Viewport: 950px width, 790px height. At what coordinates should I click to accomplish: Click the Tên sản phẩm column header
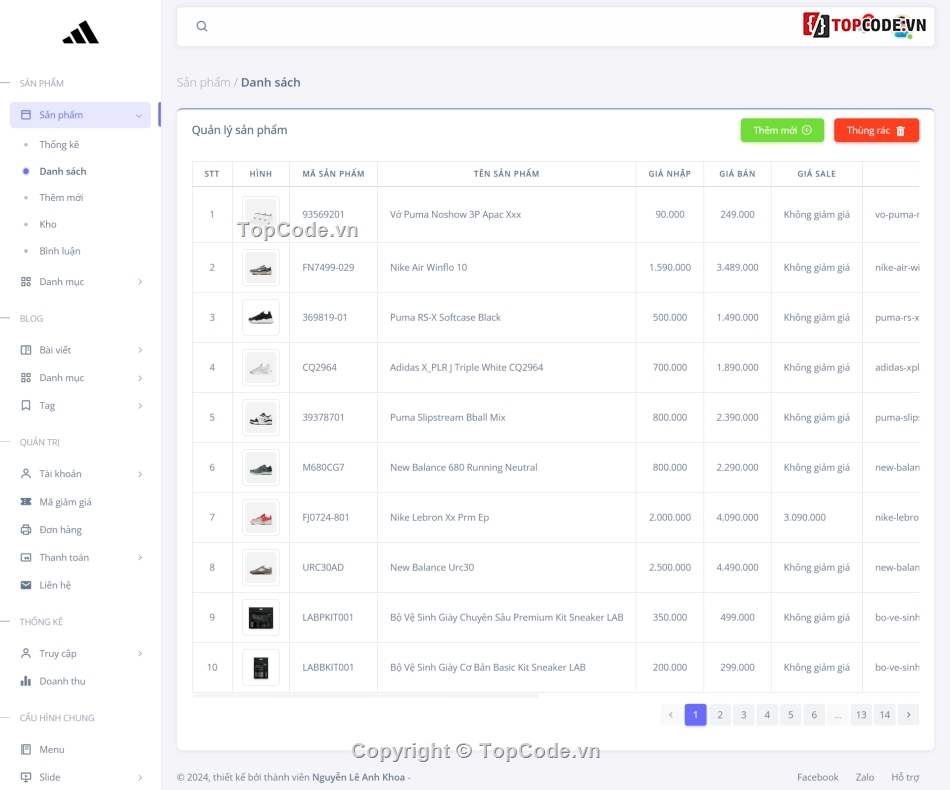coord(507,174)
